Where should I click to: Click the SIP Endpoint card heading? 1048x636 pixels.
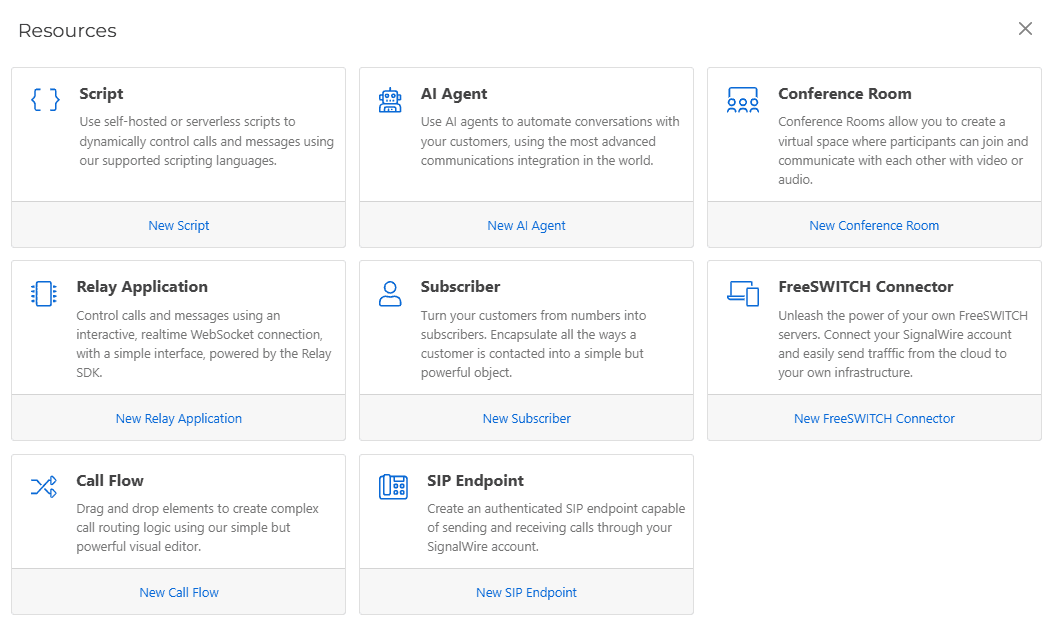475,481
